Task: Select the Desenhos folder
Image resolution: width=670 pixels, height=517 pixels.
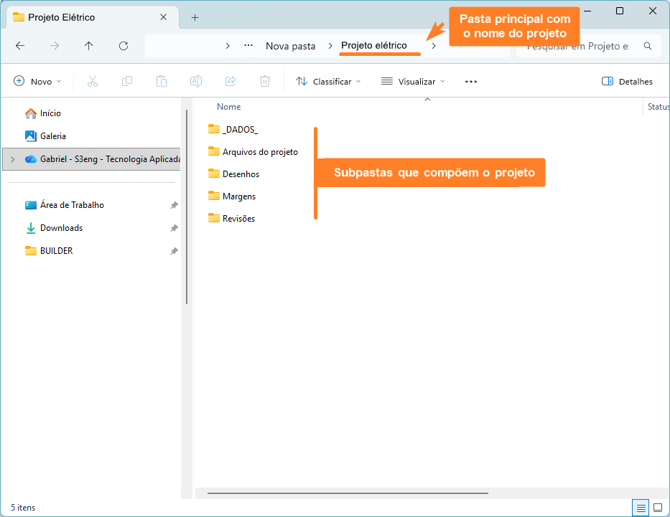Action: click(240, 174)
